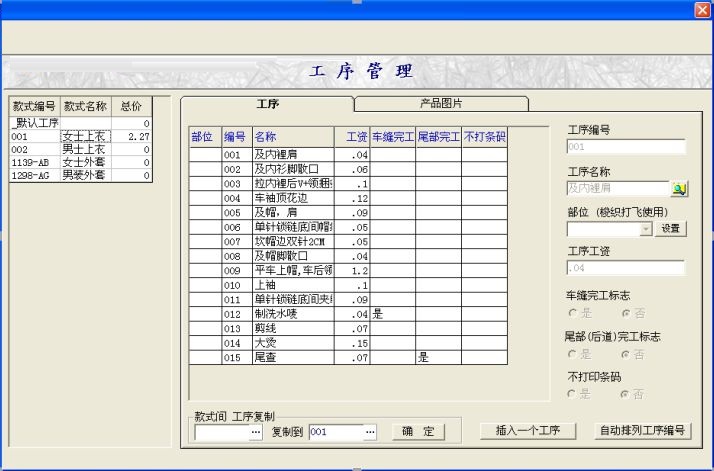Select process row 坎帽边双针2CM
This screenshot has height=471, width=714.
pyautogui.click(x=348, y=241)
